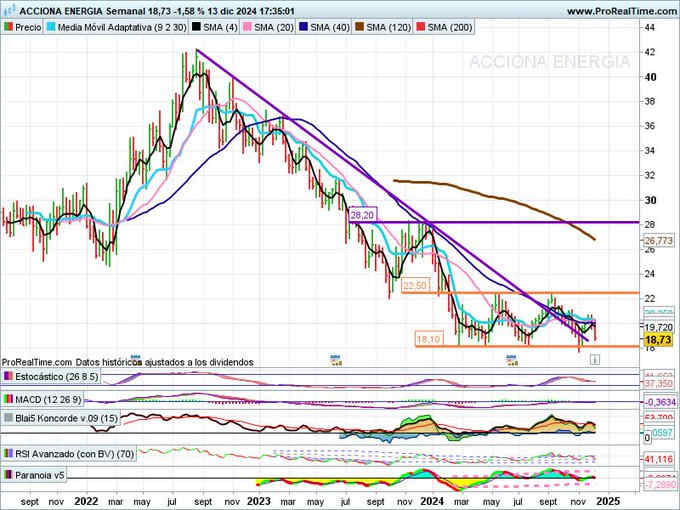
Task: Click the Paranoia v5 indicator icon
Action: pos(8,475)
